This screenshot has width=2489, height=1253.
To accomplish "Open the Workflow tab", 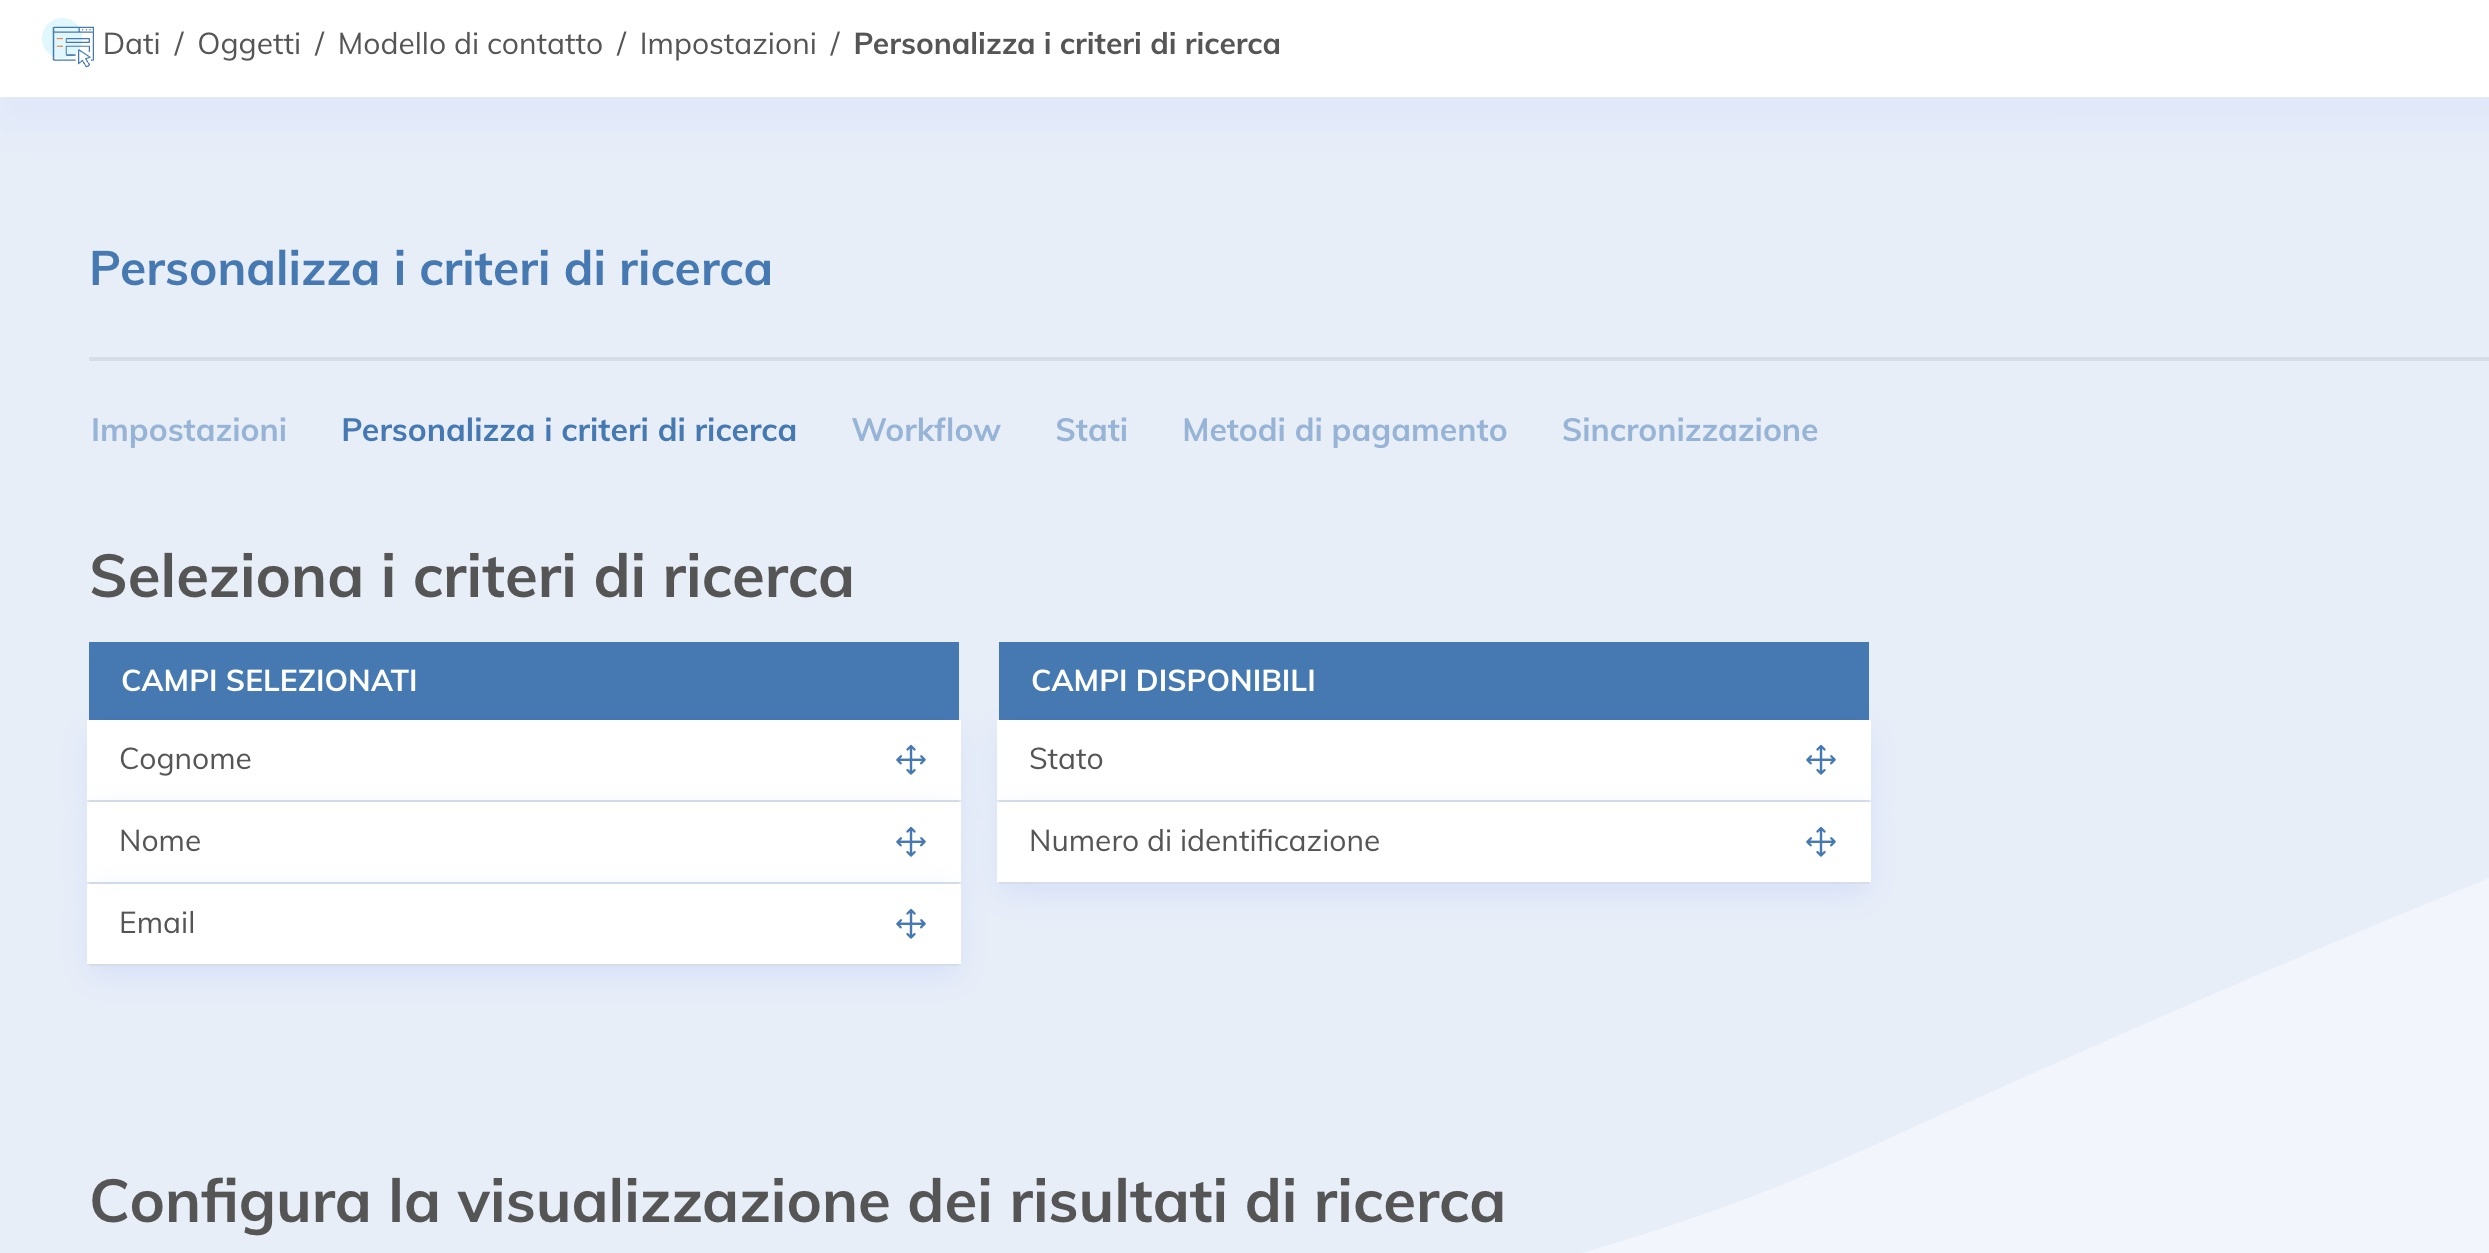I will click(926, 430).
